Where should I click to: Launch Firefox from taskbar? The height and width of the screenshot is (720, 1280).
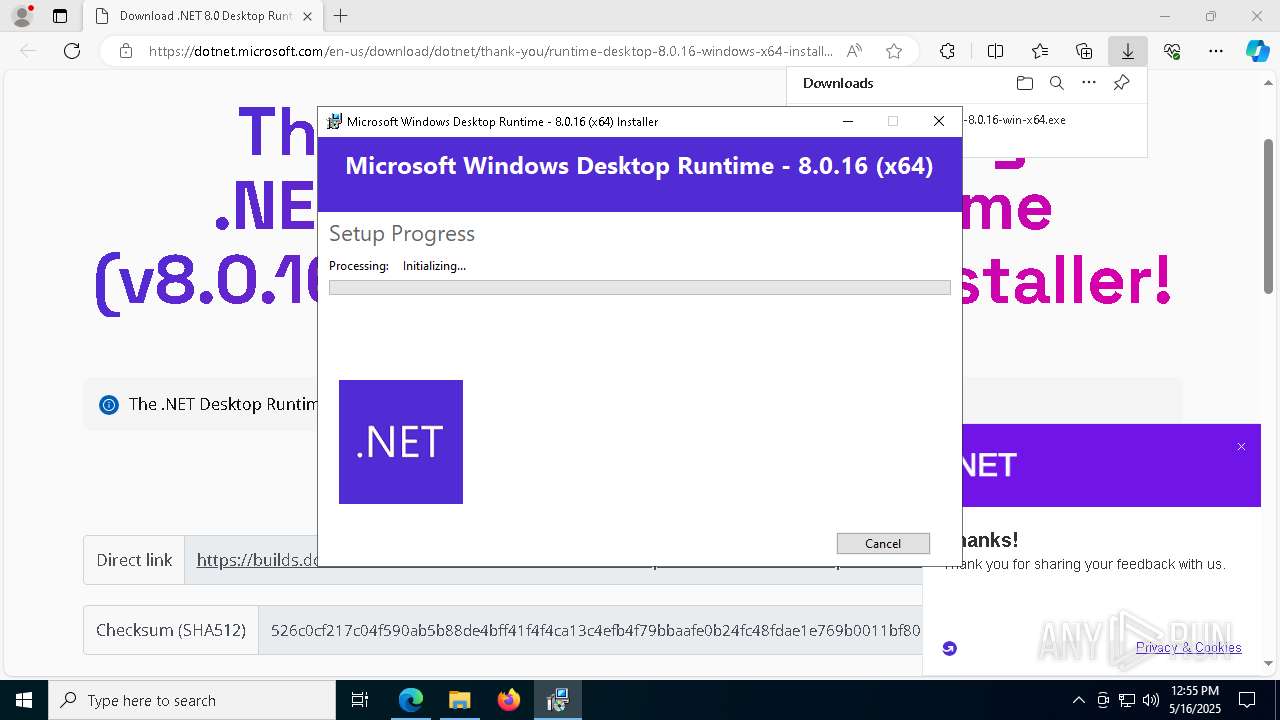click(509, 700)
